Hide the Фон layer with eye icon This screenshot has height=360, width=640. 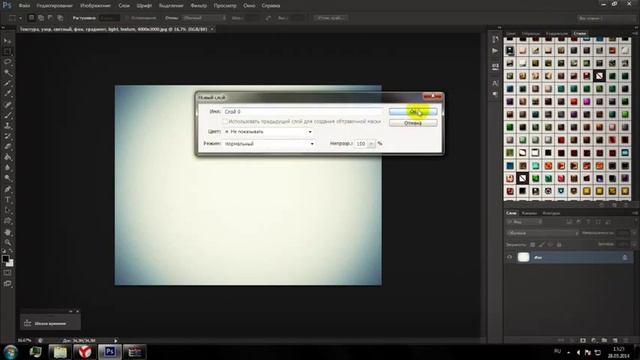509,257
